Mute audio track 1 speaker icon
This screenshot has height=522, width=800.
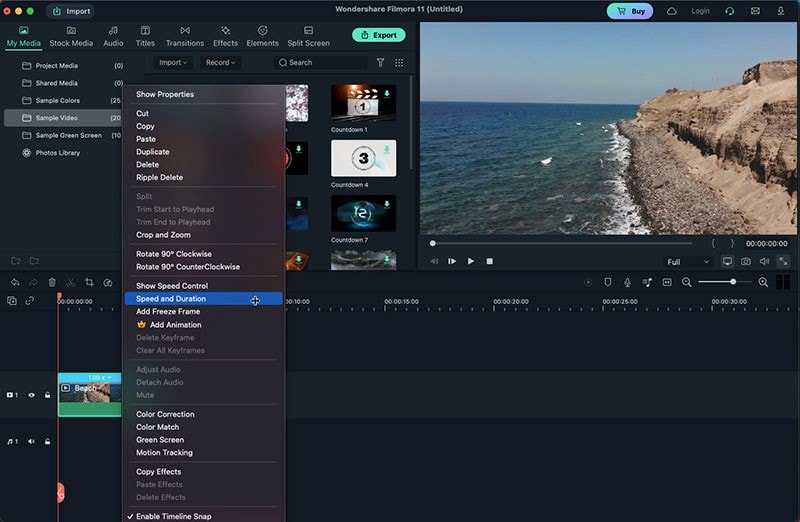[31, 441]
